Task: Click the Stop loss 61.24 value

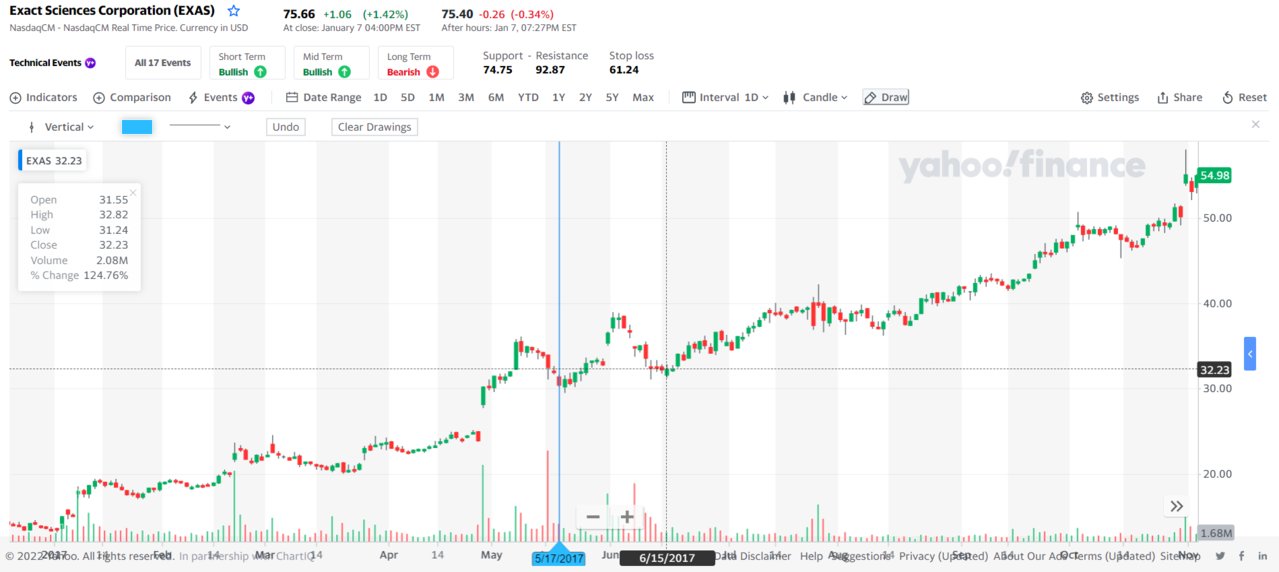Action: click(x=624, y=70)
